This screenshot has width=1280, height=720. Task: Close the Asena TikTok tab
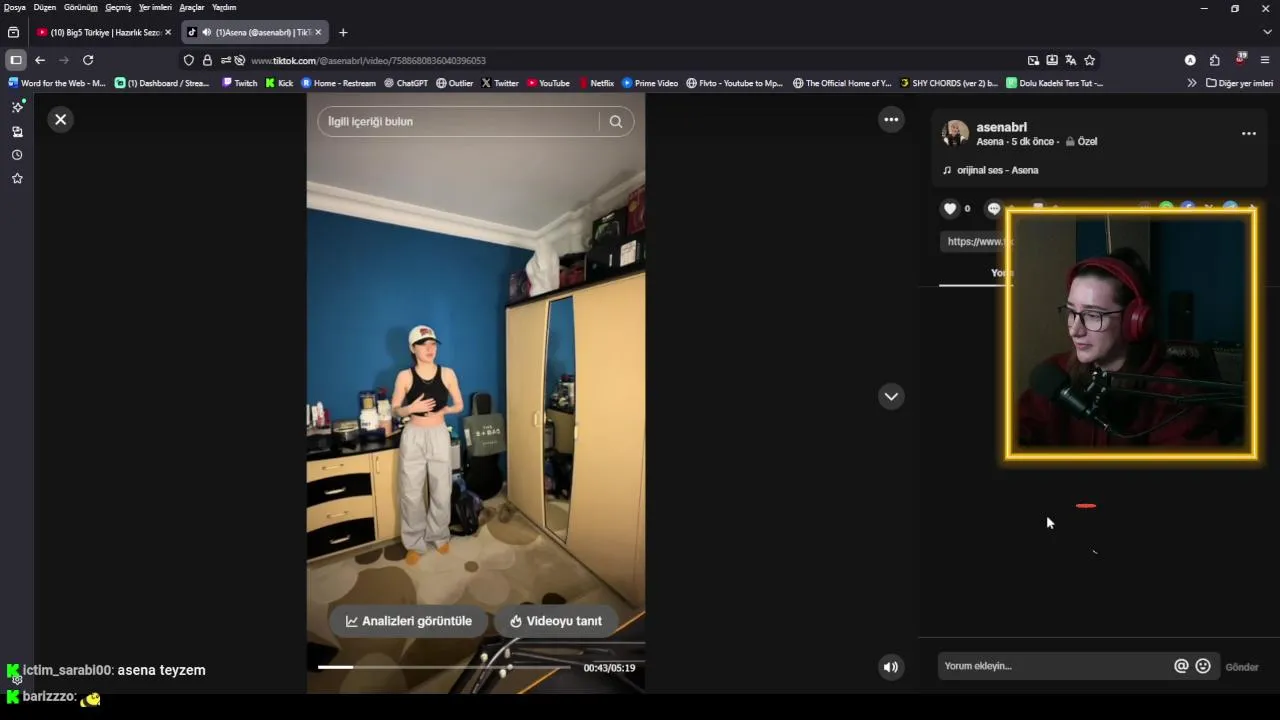tap(318, 32)
